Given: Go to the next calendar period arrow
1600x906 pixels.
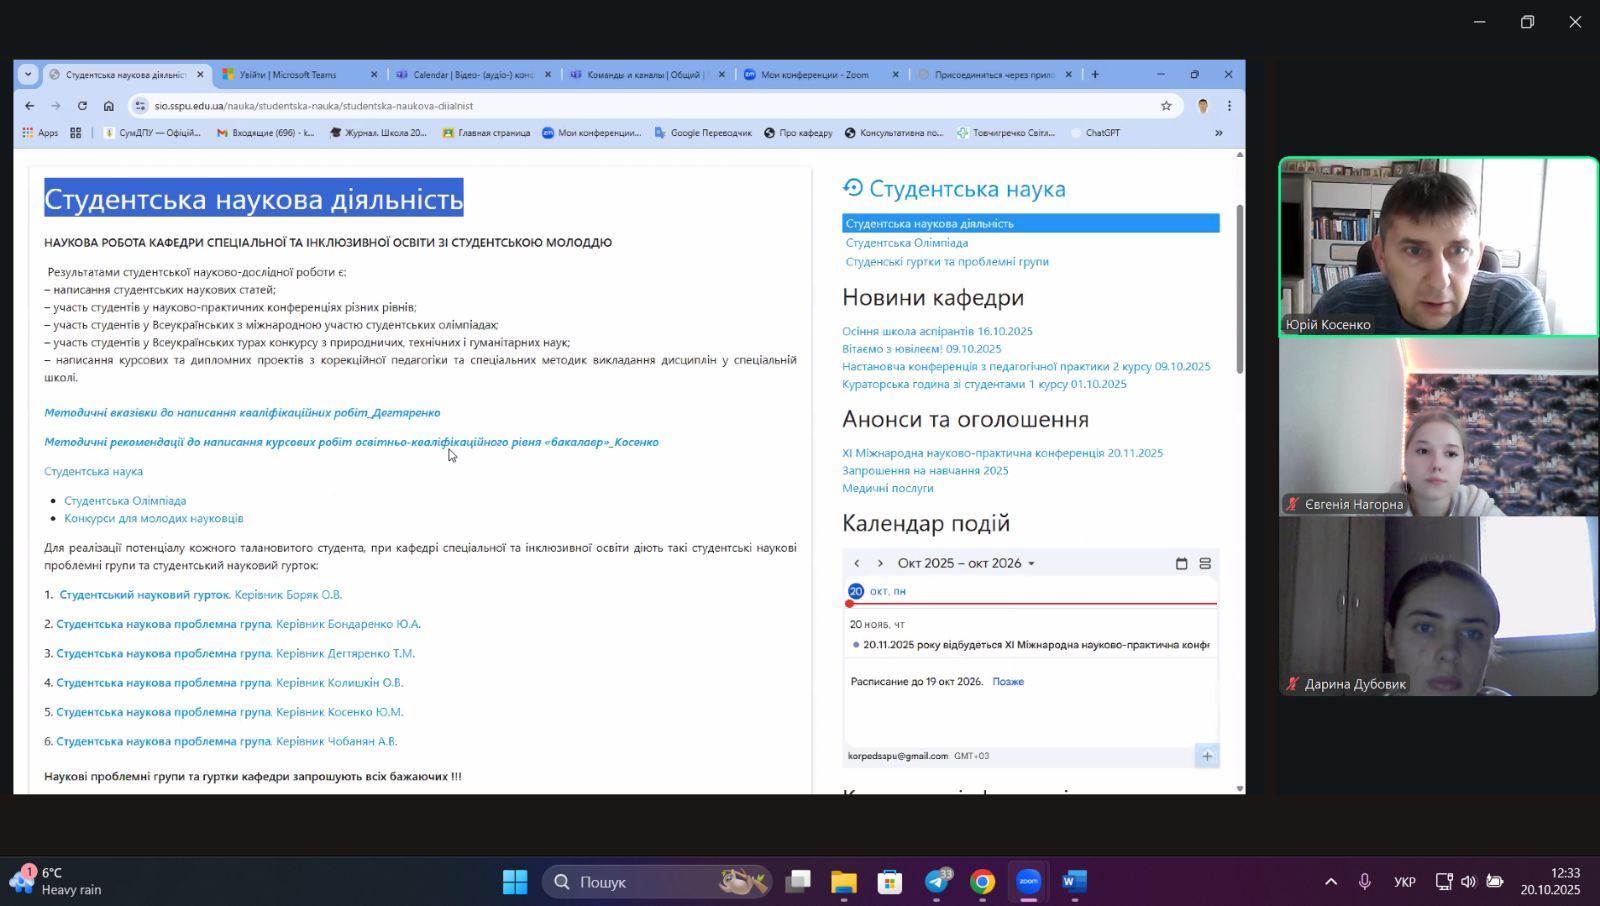Looking at the screenshot, I should (x=880, y=564).
